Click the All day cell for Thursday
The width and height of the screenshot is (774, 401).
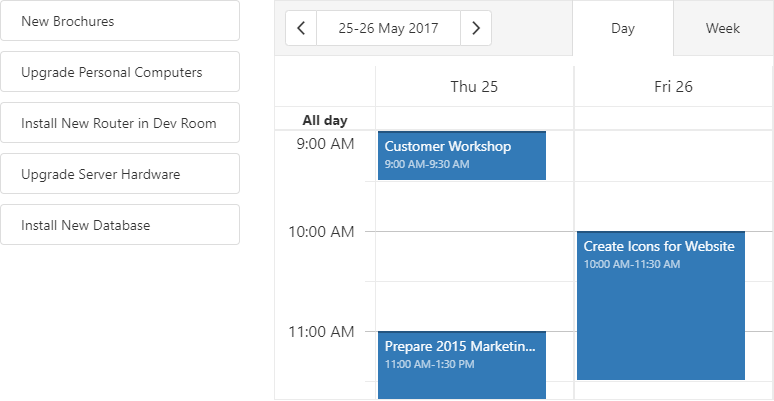(474, 119)
